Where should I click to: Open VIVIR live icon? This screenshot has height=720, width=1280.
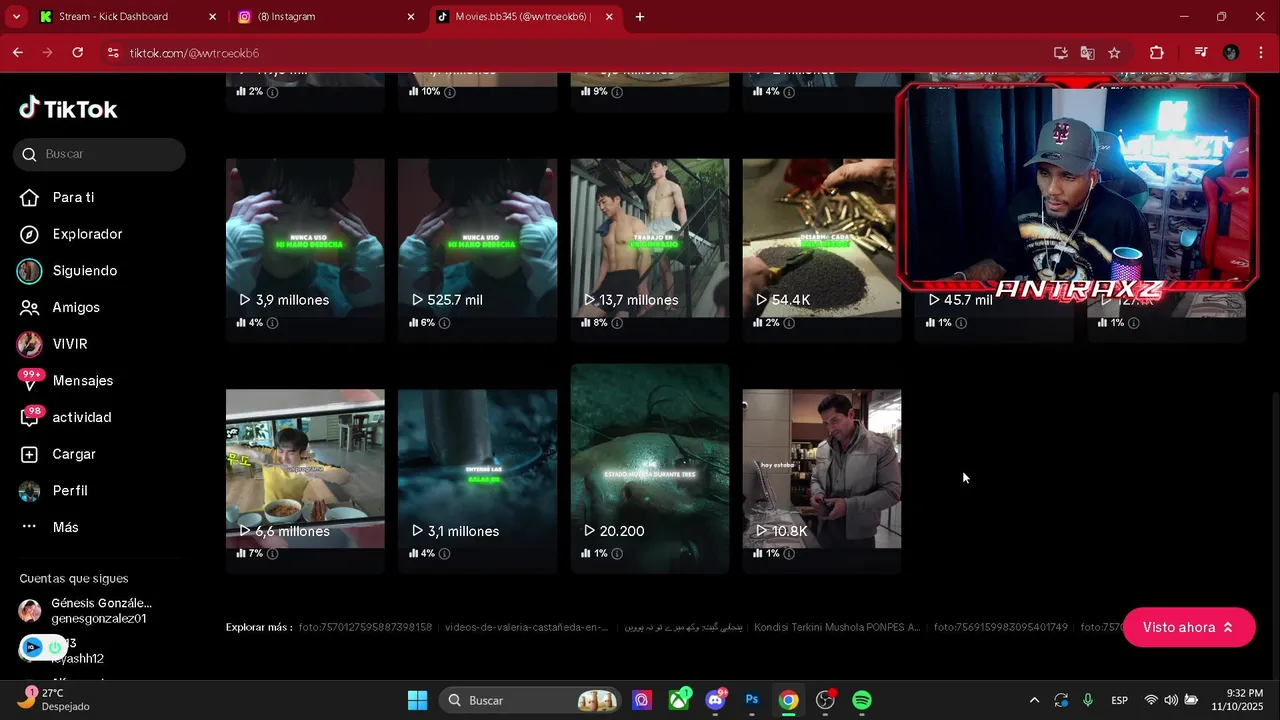pos(30,344)
